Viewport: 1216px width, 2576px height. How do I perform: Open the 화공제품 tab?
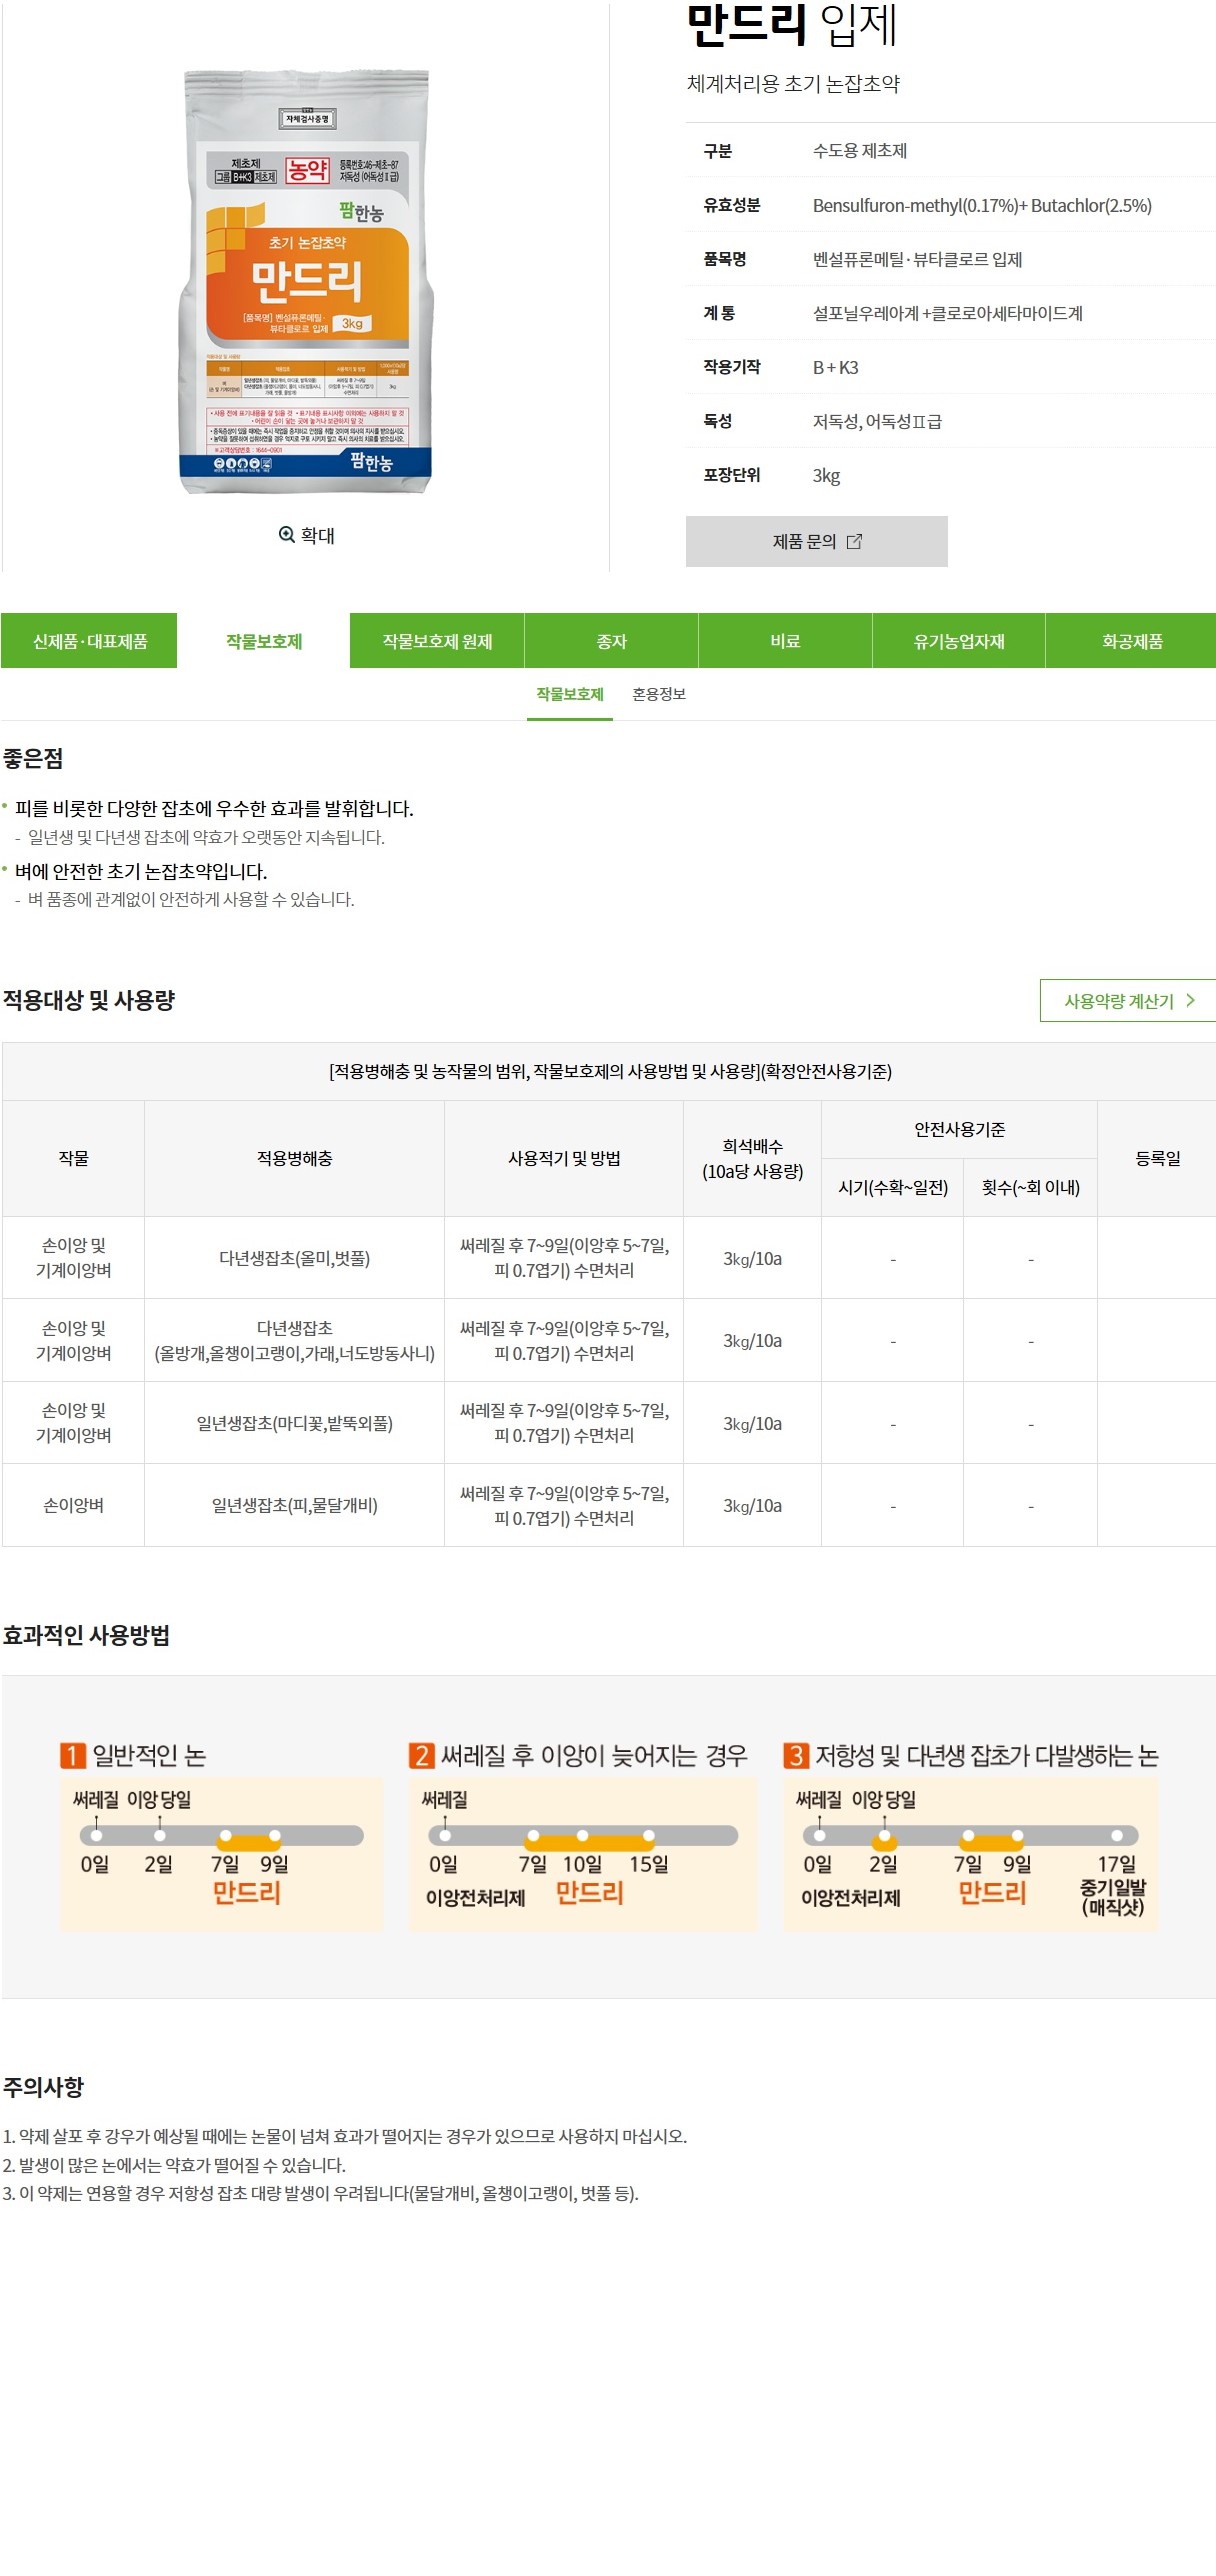[1132, 641]
